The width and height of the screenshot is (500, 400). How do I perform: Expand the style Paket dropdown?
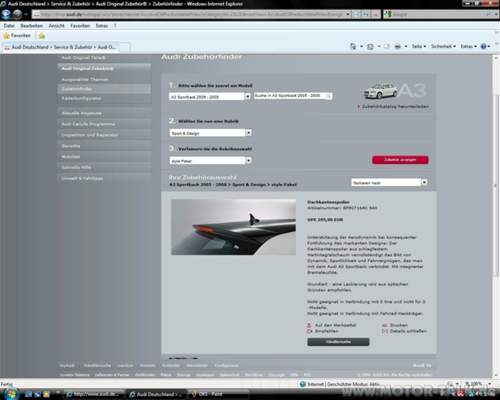210,161
